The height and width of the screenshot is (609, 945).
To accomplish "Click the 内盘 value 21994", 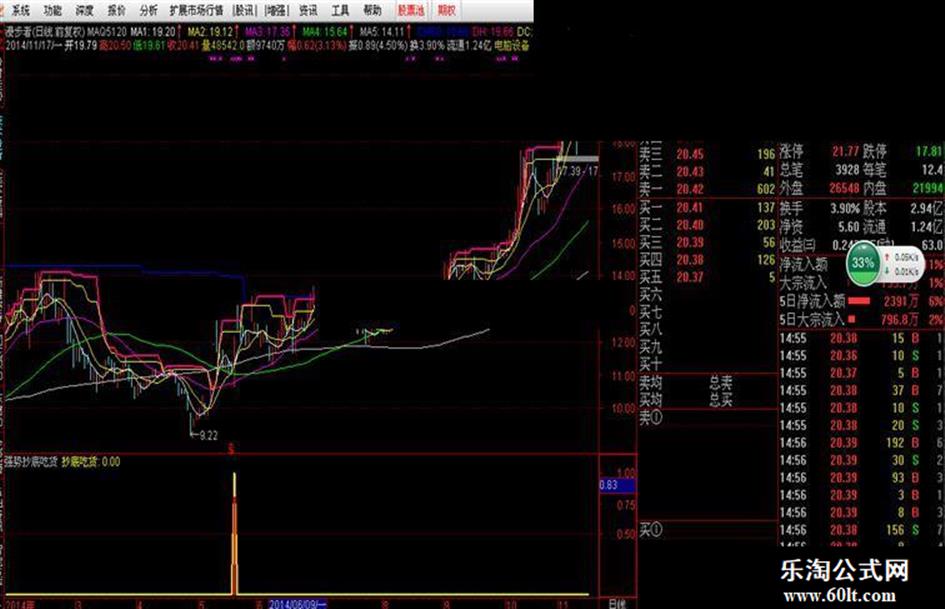I will point(928,189).
